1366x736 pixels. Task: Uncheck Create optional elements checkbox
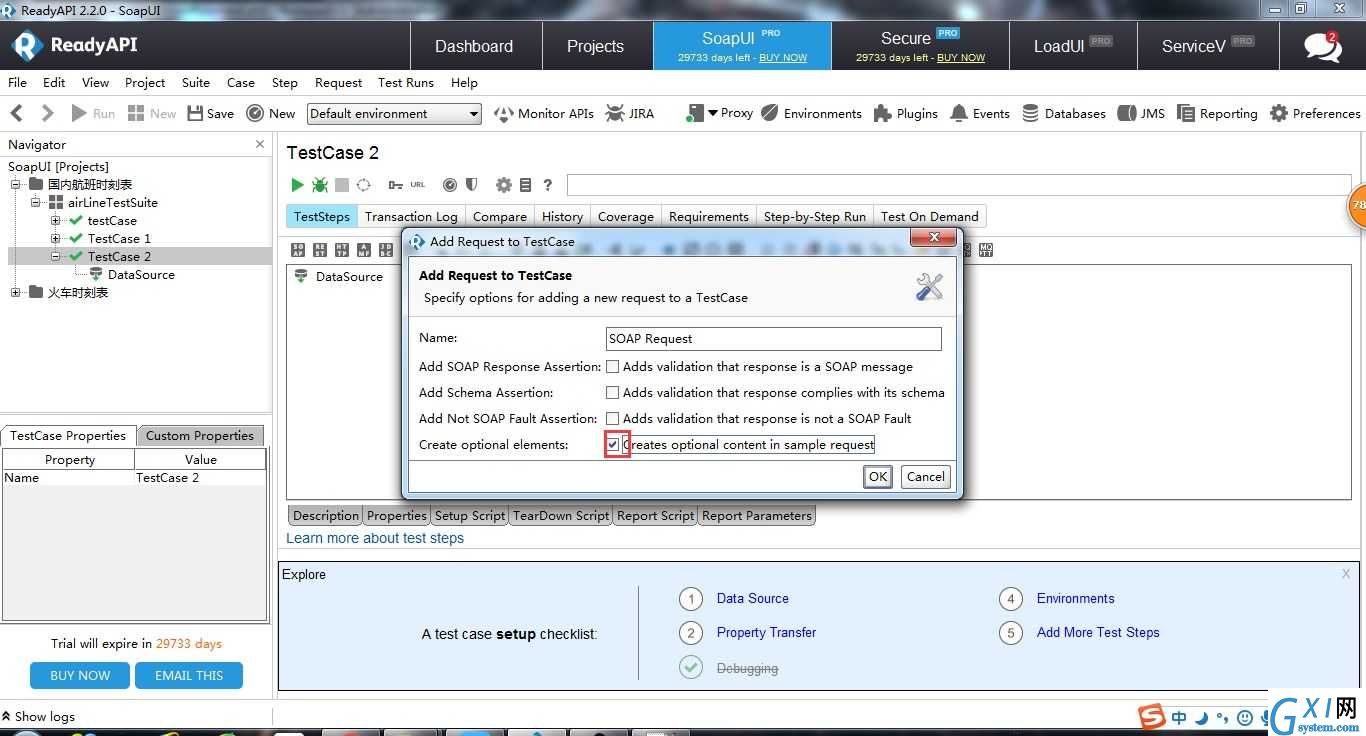click(x=612, y=444)
